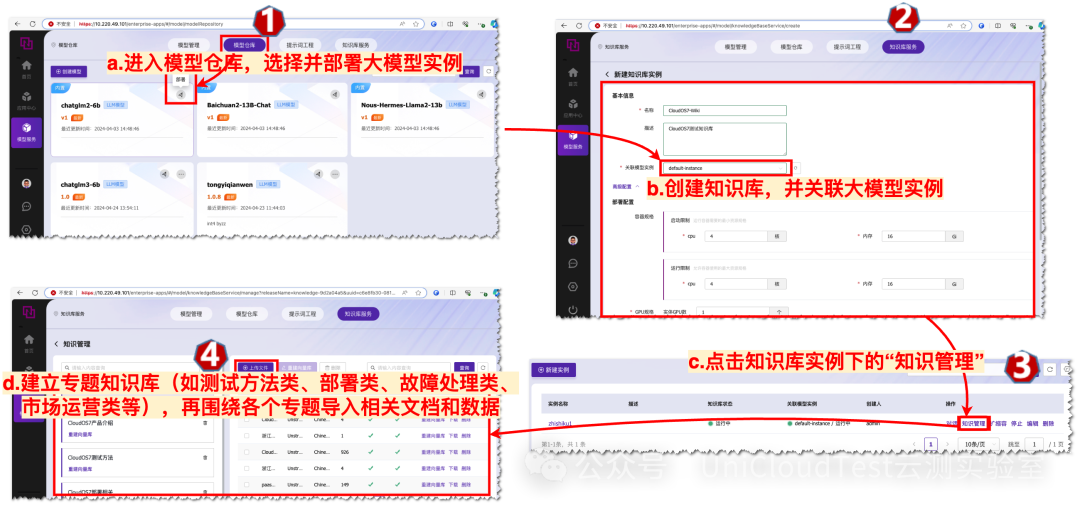Open zhishiku1 instance link
The height and width of the screenshot is (510, 1080).
560,423
